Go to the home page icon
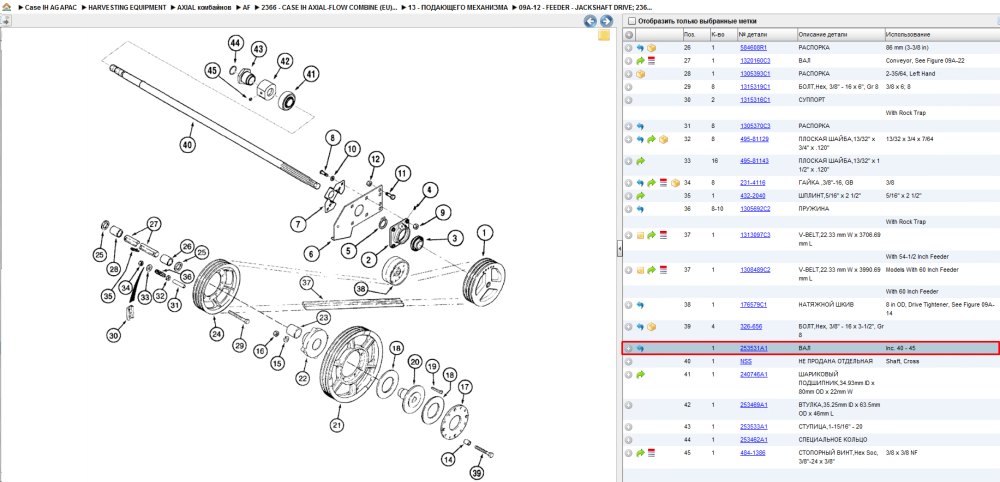Screen dimensions: 1000x482 5,7
